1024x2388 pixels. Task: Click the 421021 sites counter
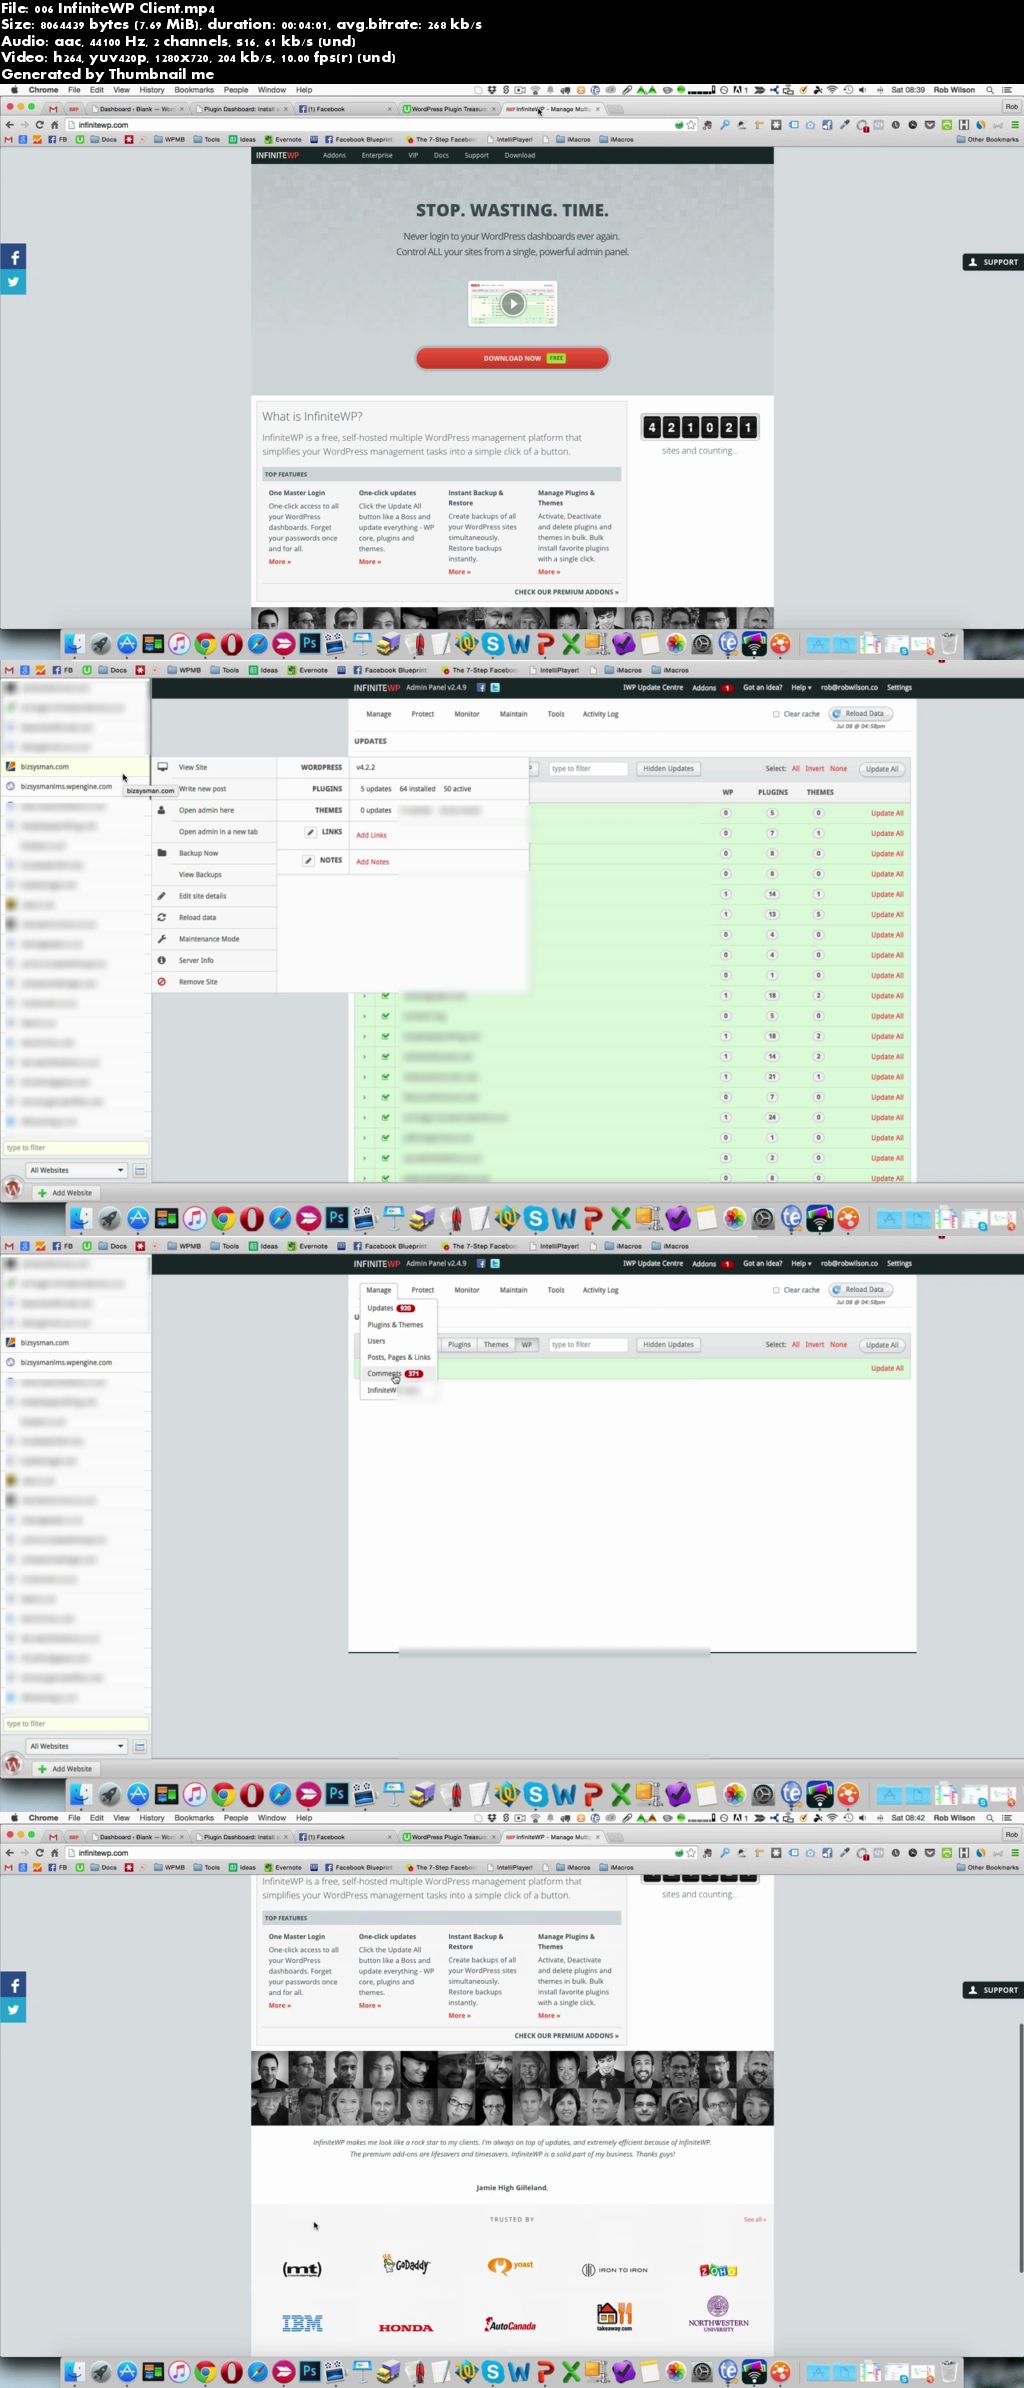click(x=699, y=427)
